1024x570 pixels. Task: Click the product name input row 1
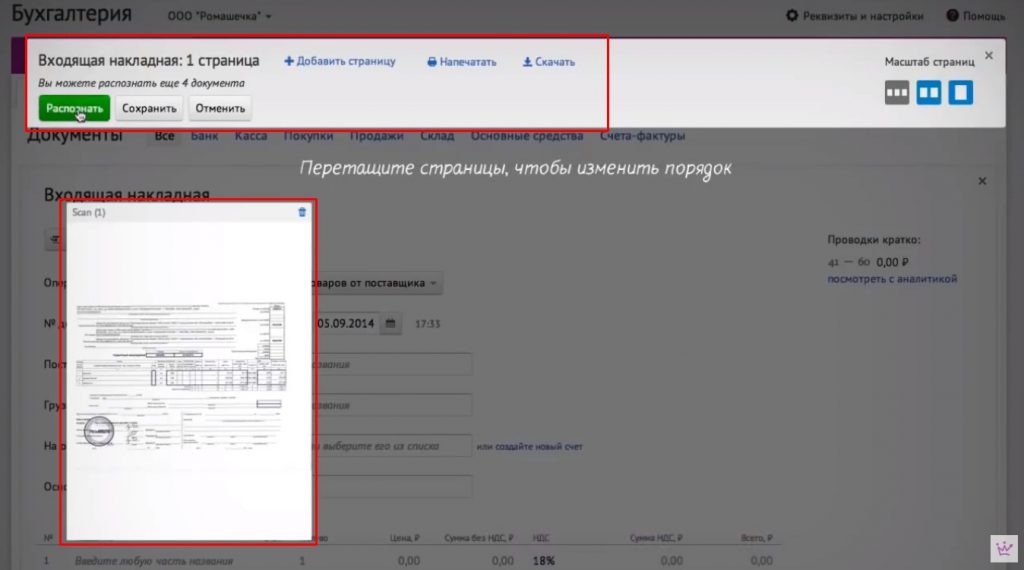(x=154, y=561)
